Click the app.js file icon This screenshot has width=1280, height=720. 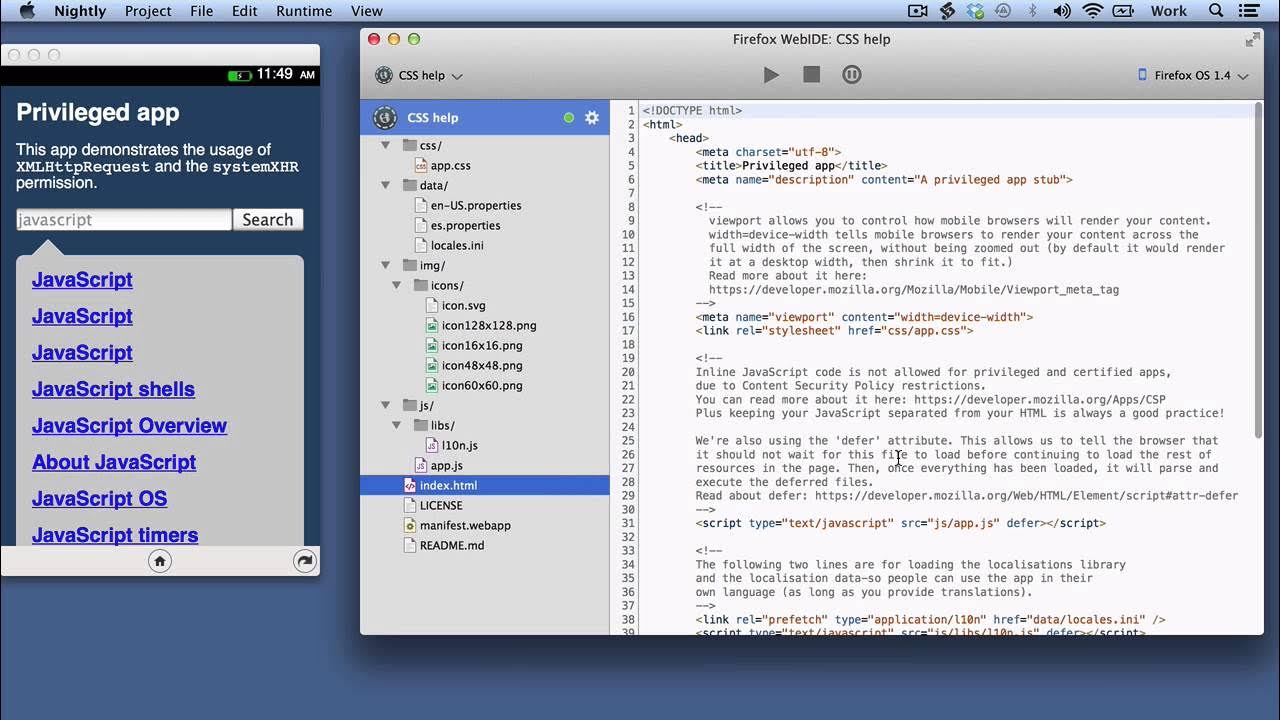pos(421,466)
